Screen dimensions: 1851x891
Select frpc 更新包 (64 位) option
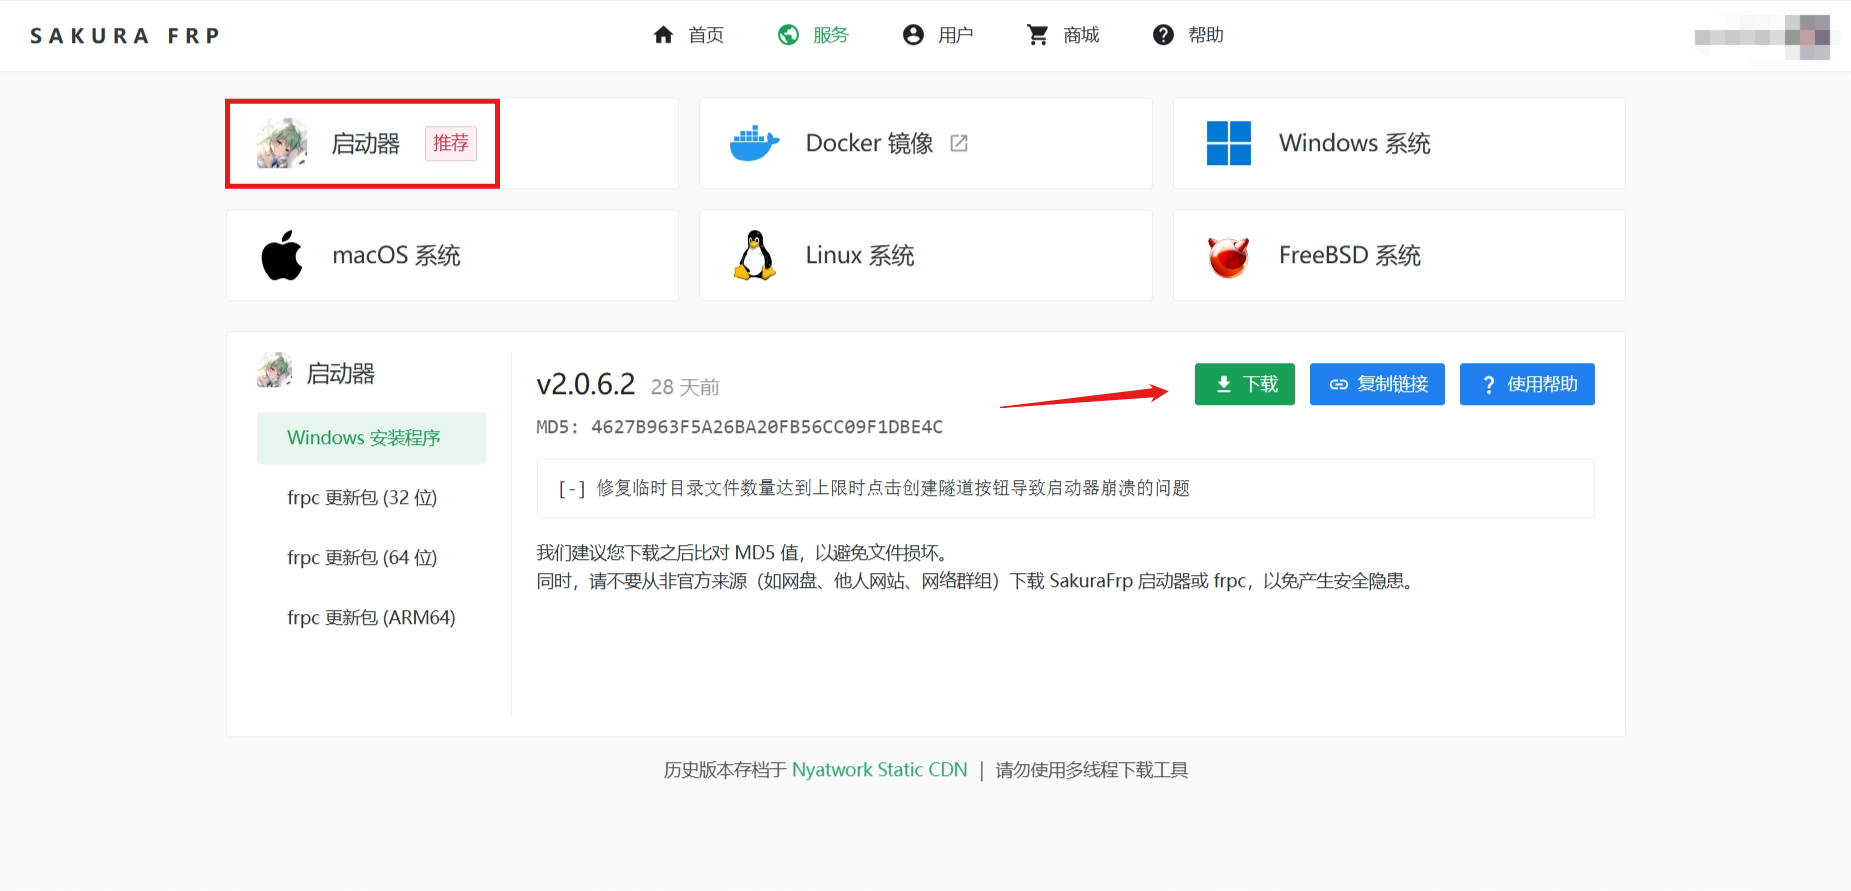coord(362,558)
